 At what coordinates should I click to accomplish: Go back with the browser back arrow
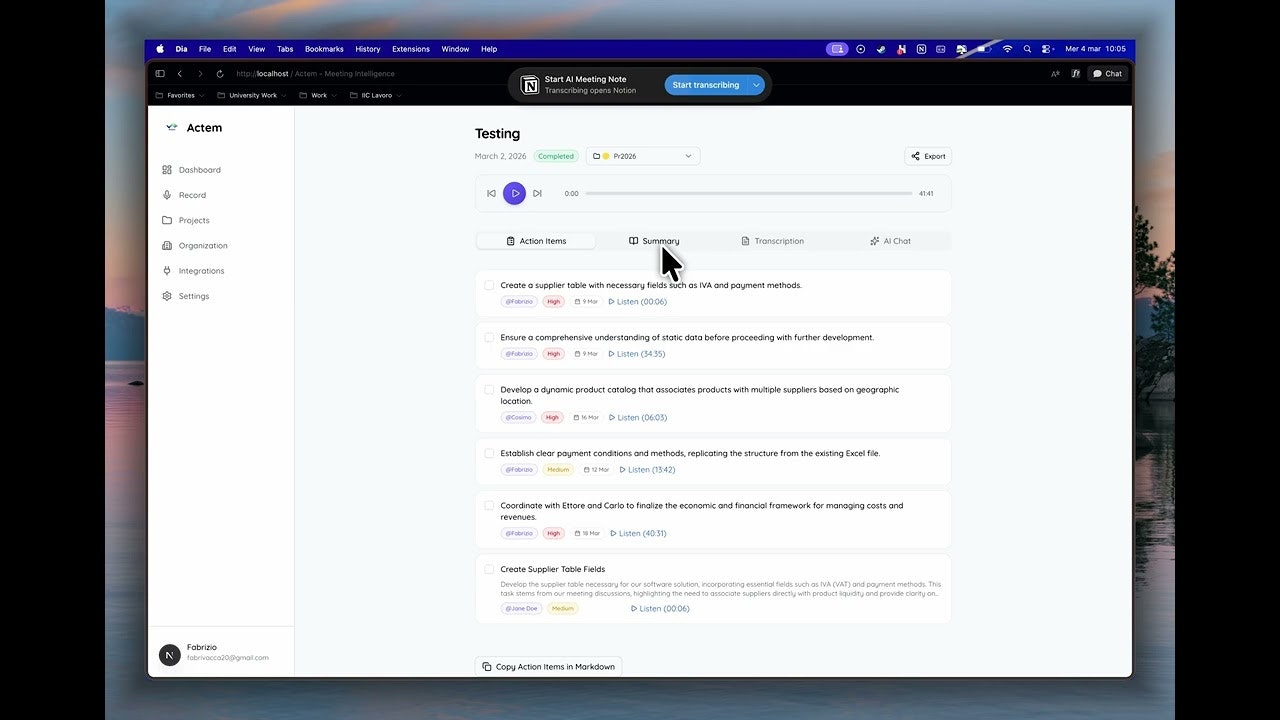[179, 73]
